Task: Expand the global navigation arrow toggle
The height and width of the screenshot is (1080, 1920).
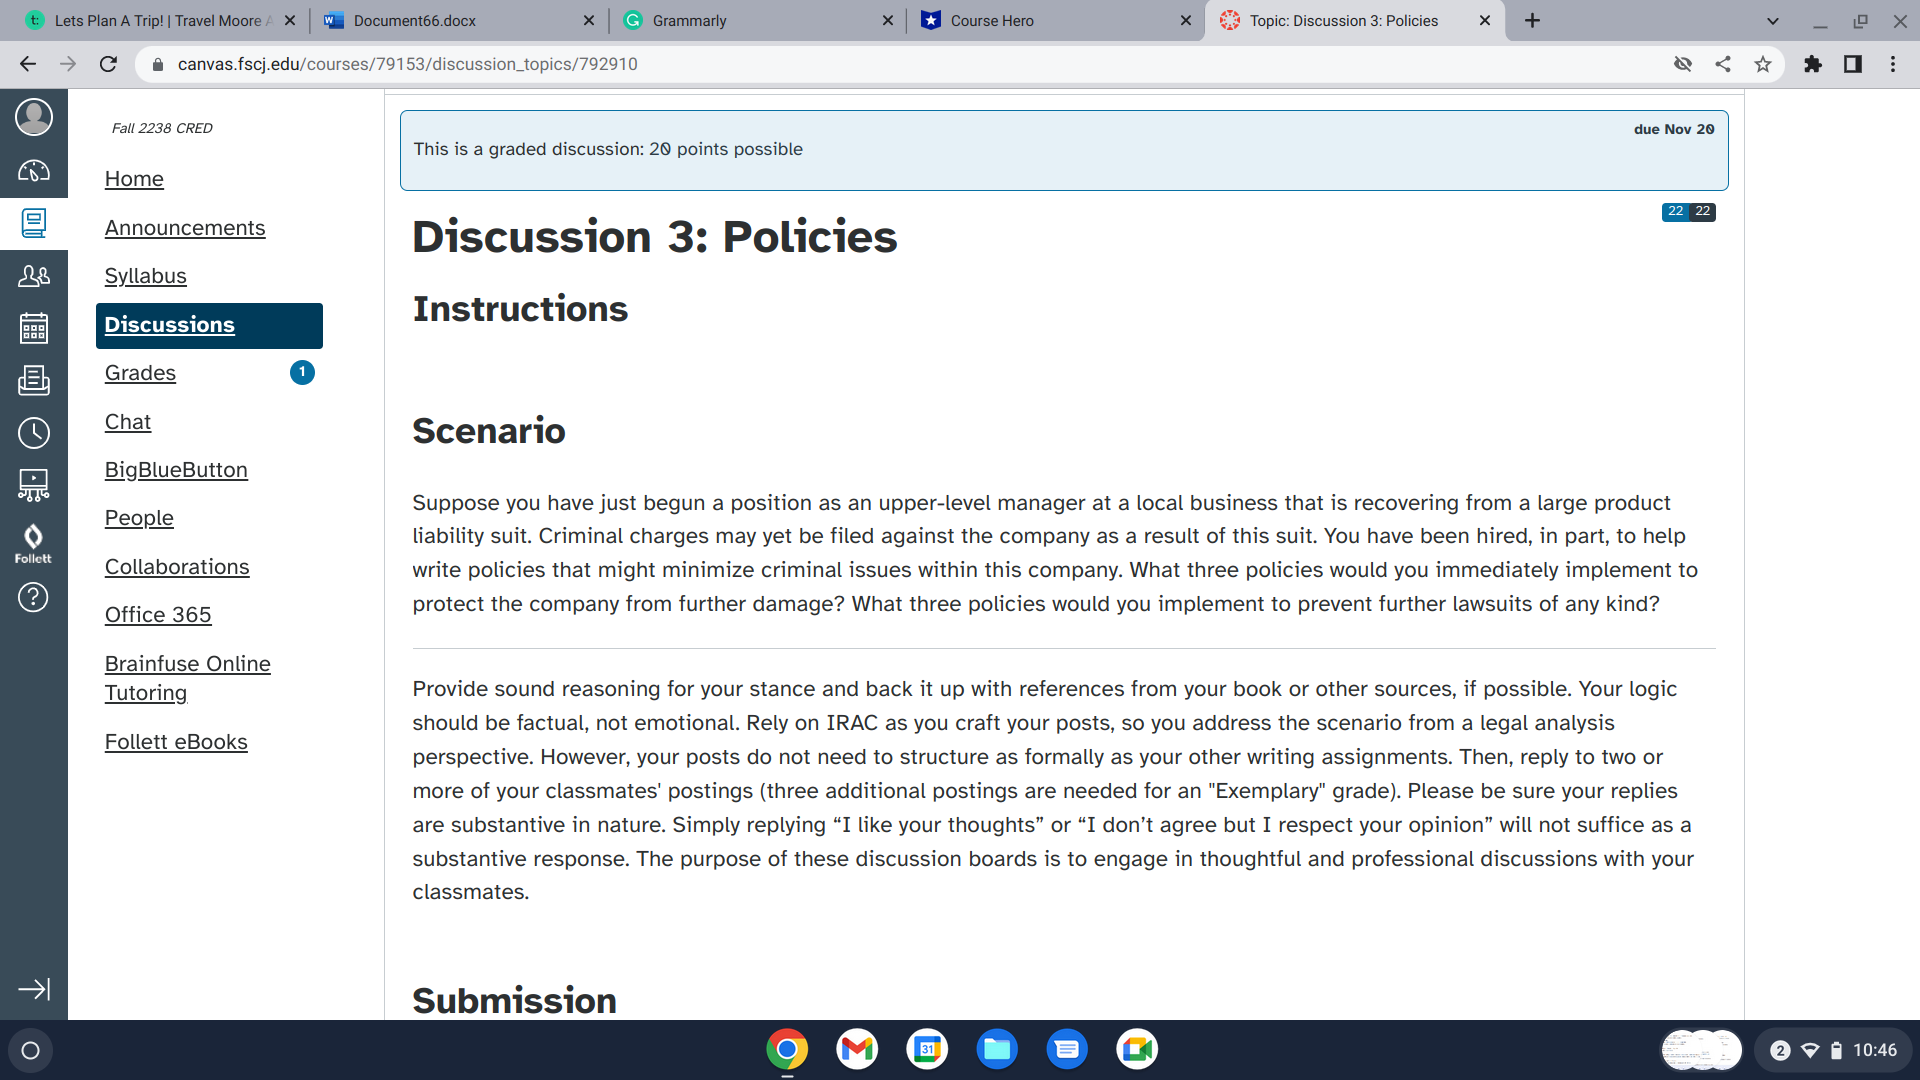Action: (x=33, y=989)
